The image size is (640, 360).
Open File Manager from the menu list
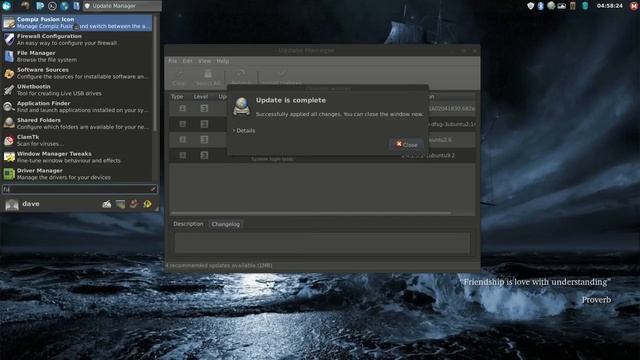(77, 56)
